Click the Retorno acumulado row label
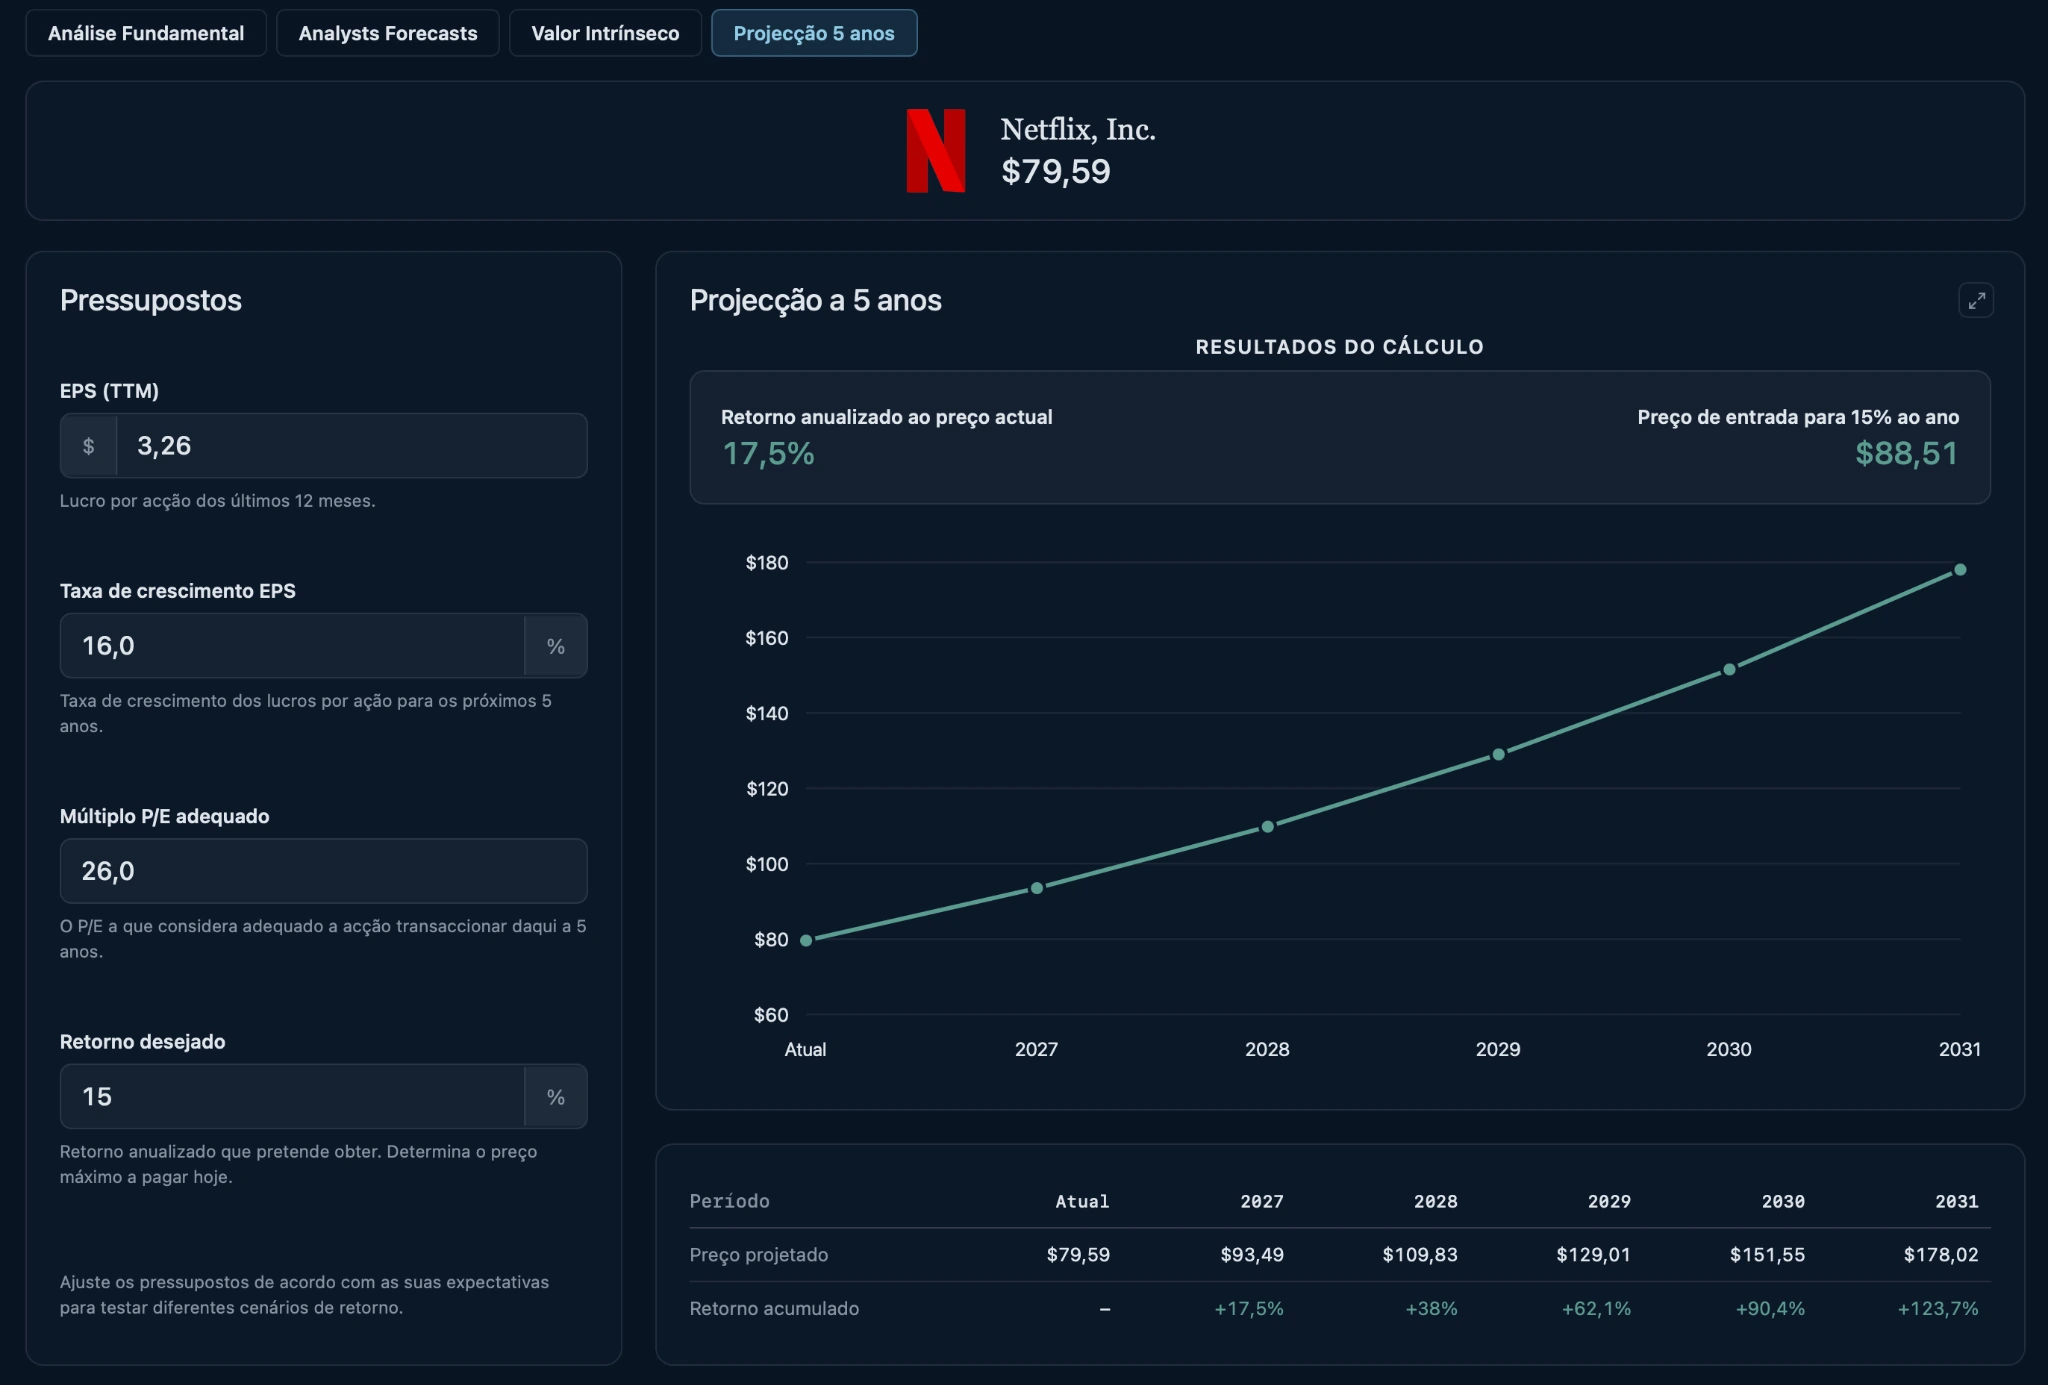The width and height of the screenshot is (2048, 1385). tap(774, 1309)
